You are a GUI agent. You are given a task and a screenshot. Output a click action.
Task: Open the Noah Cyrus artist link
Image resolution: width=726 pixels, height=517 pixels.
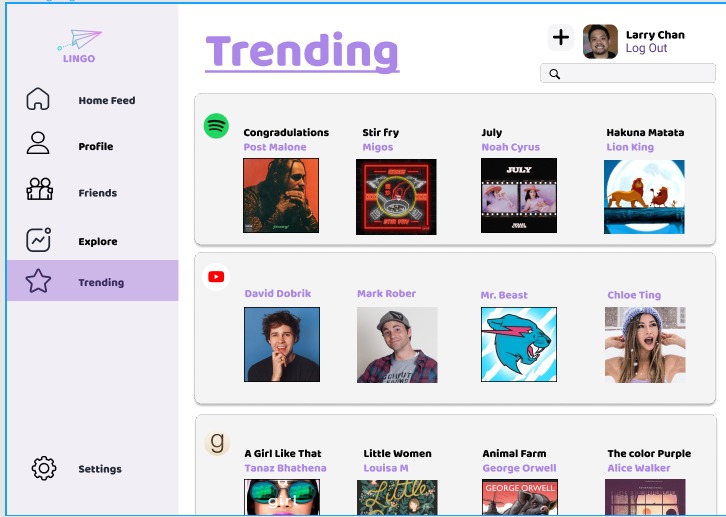511,147
